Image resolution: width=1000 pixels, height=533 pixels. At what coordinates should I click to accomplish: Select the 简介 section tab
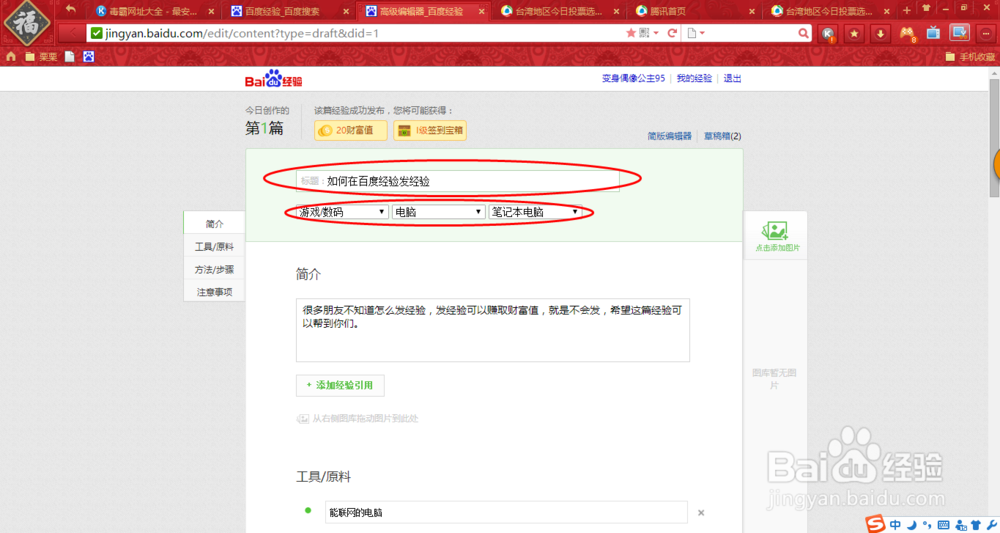[214, 224]
